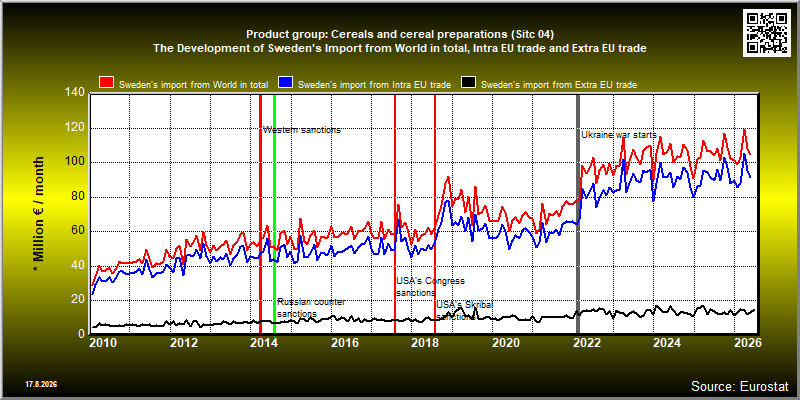Click the 2010 x-axis label

click(x=104, y=343)
